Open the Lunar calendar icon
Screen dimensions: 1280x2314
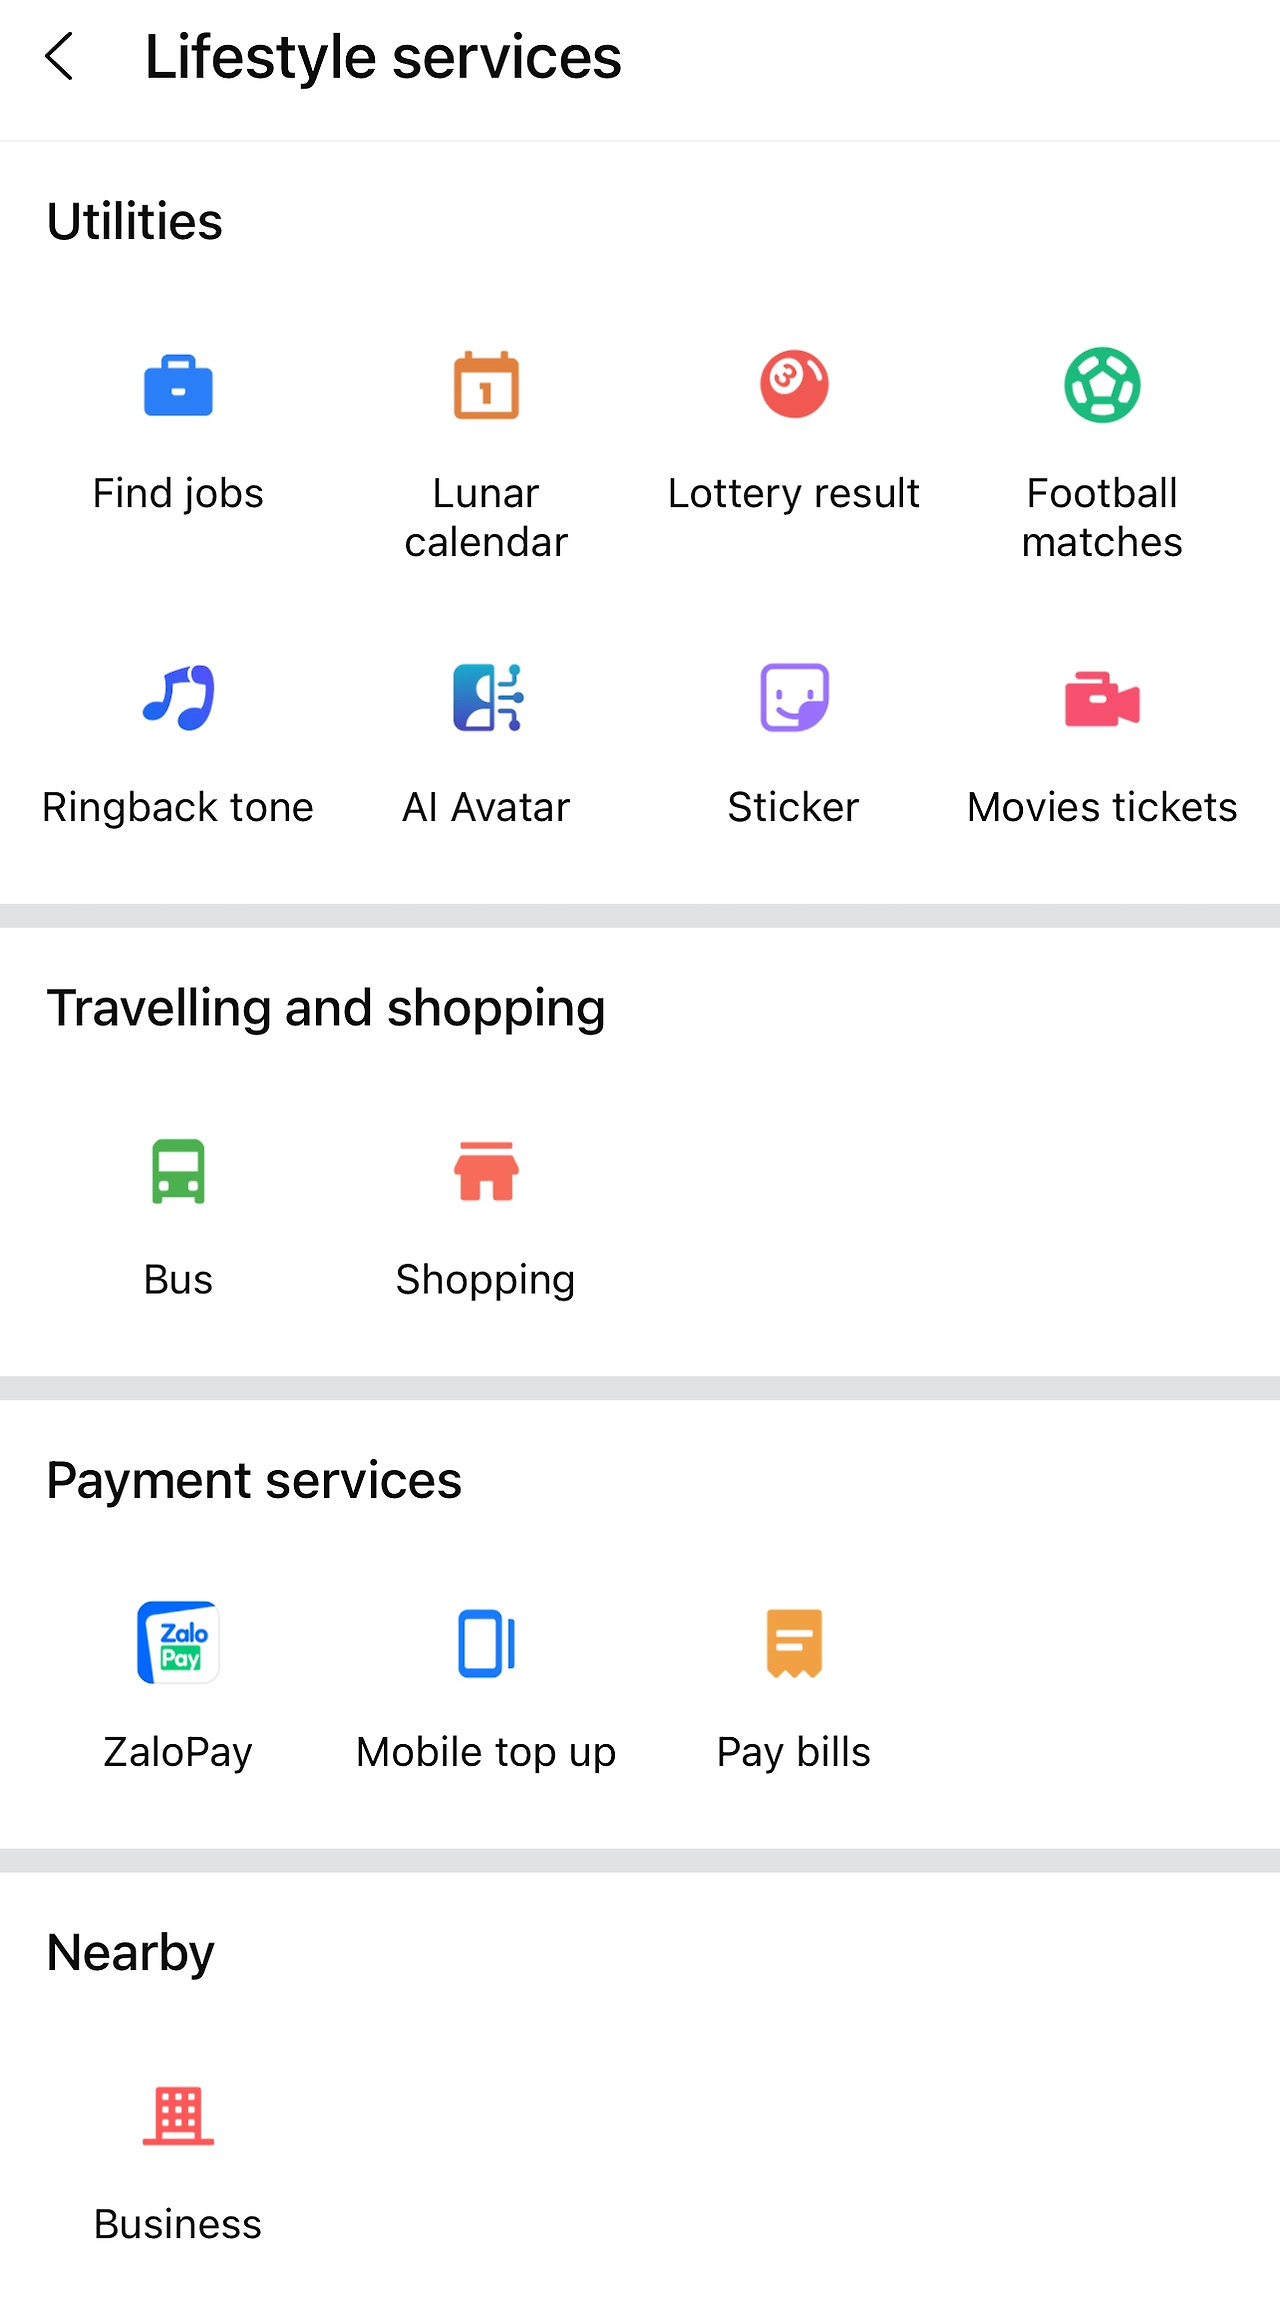pos(486,386)
